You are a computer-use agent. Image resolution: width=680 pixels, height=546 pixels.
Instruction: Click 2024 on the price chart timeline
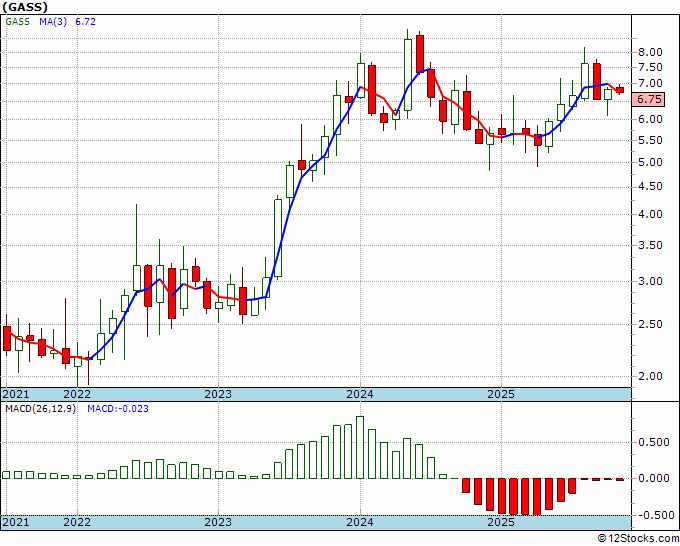360,394
